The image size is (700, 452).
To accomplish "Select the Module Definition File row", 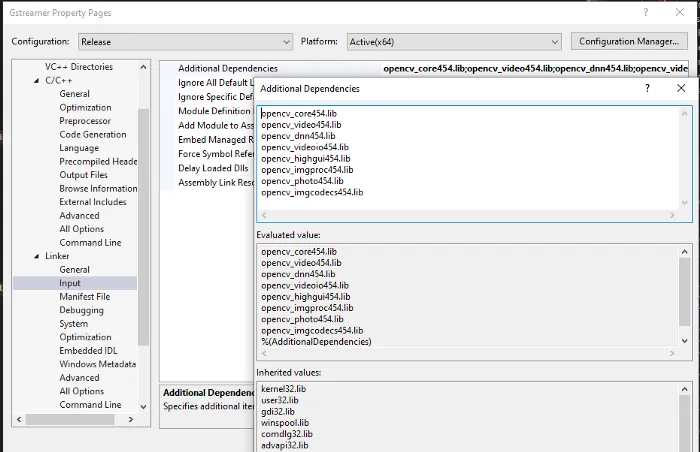I will [x=216, y=111].
